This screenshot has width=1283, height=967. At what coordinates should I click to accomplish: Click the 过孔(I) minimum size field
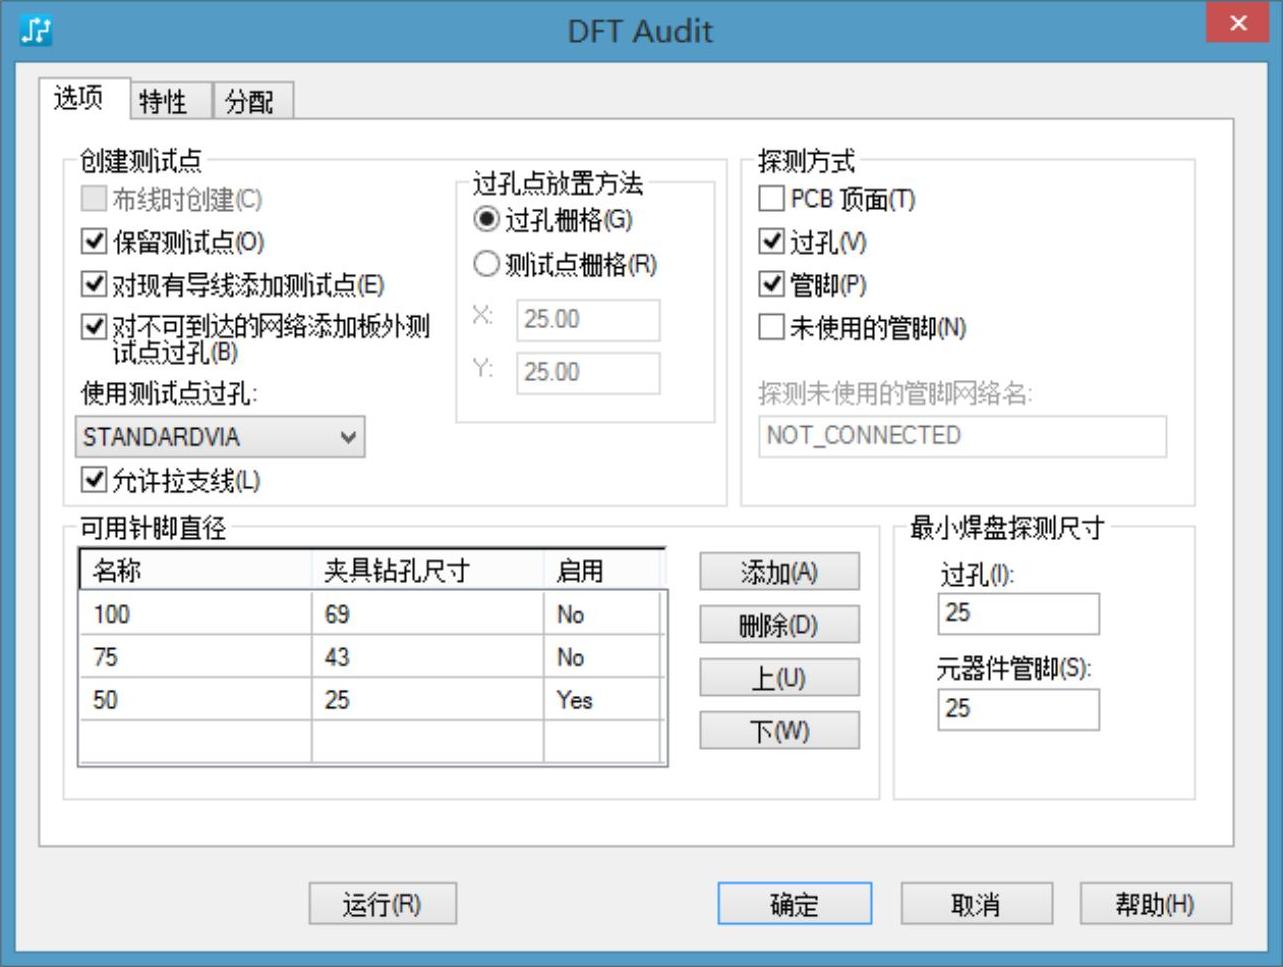click(1017, 613)
